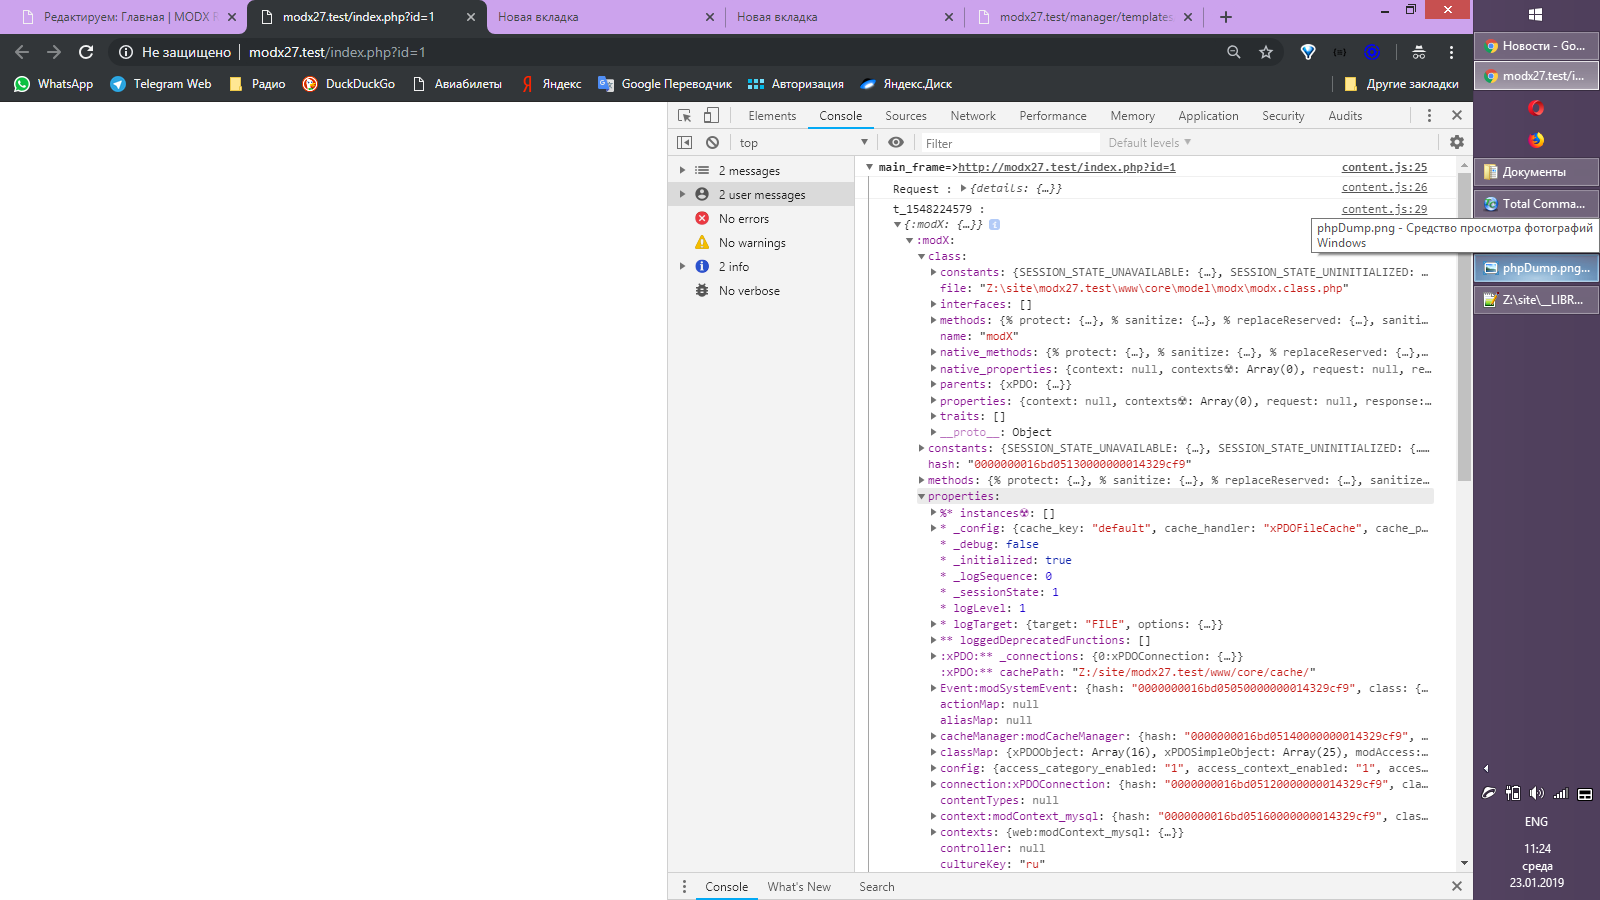Close the modx27.test/manager/template tab
Image resolution: width=1600 pixels, height=900 pixels.
1188,17
